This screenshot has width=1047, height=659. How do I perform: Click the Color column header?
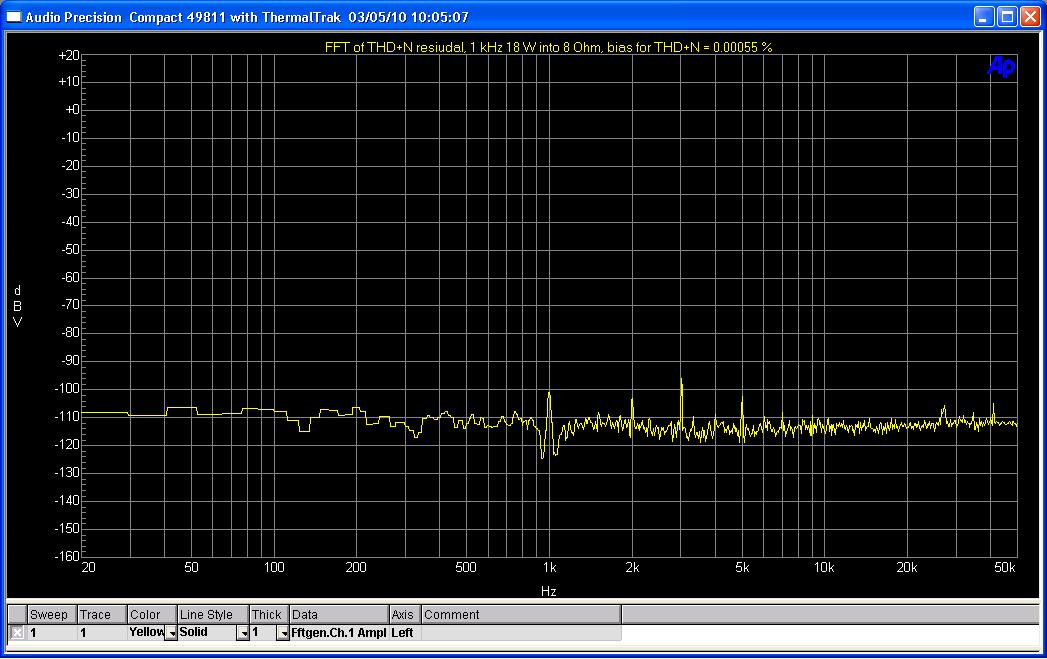(x=152, y=614)
